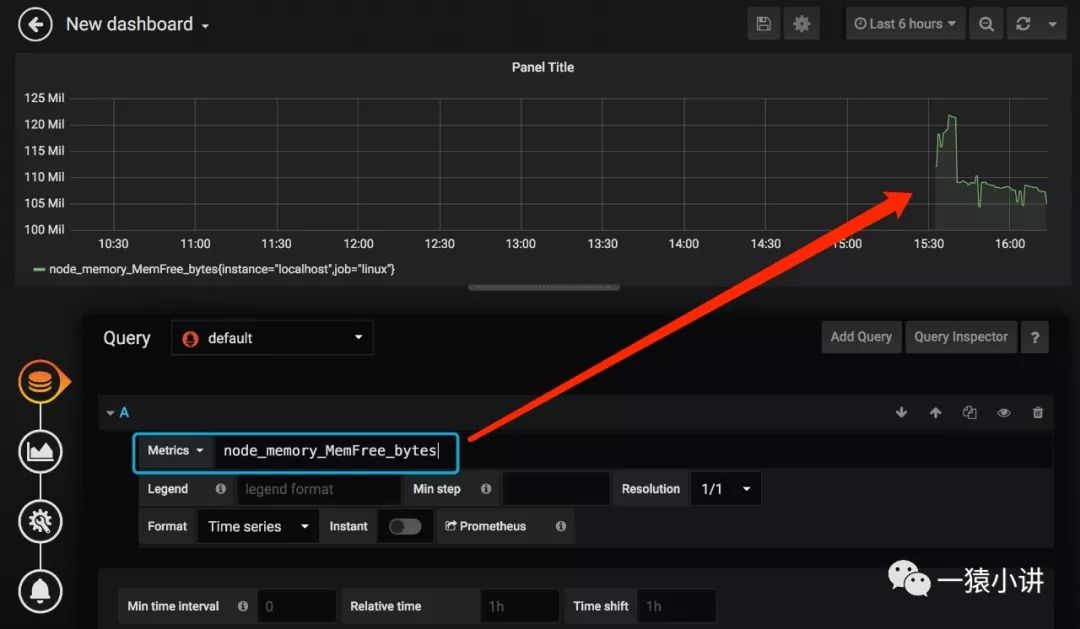Click the Min step input field
Viewport: 1080px width, 629px height.
coord(556,489)
